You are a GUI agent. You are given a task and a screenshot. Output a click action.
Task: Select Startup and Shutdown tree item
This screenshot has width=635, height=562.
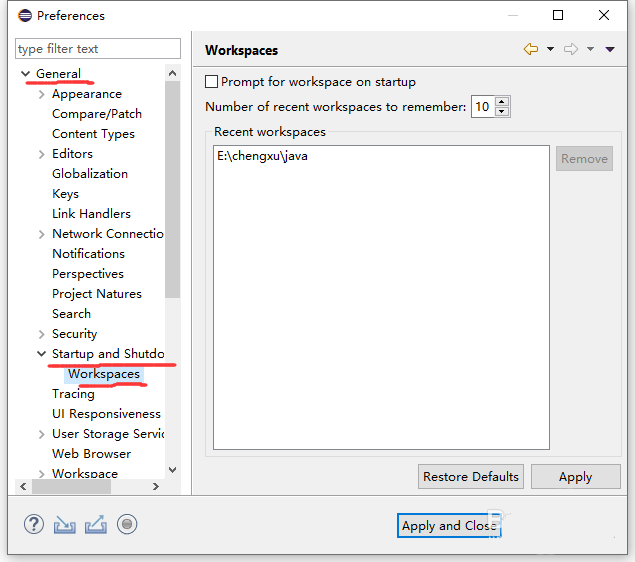pyautogui.click(x=108, y=353)
